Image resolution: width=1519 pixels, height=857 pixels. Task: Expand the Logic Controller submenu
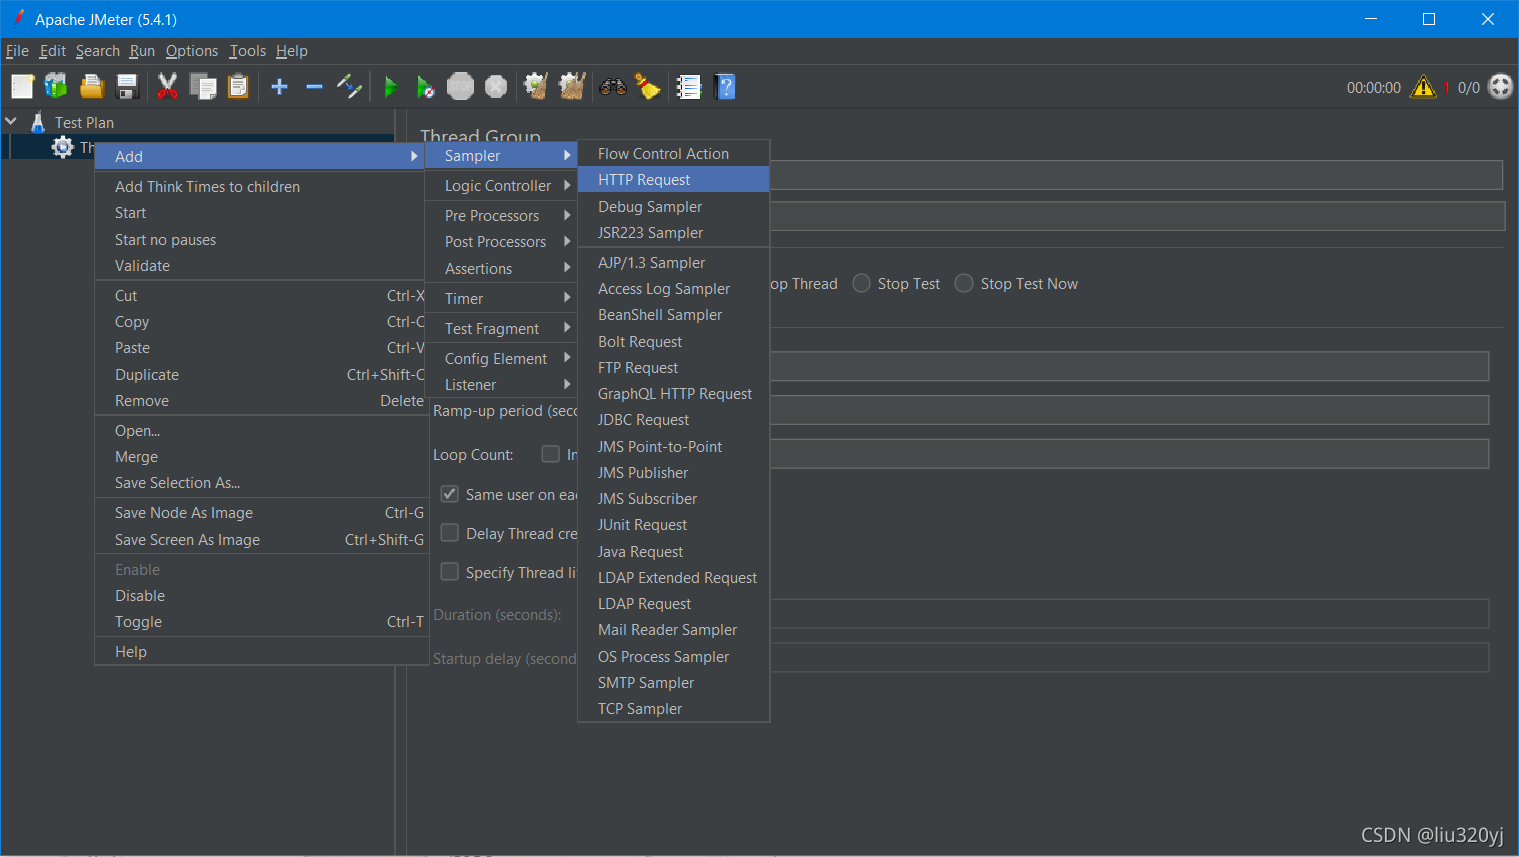click(502, 186)
